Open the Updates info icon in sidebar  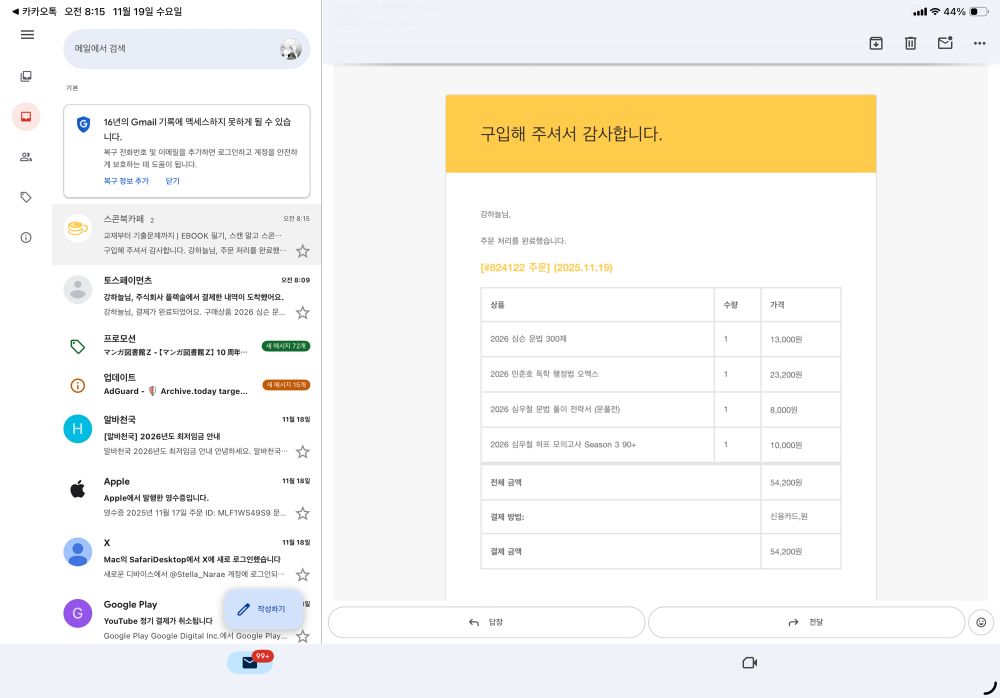pos(26,237)
